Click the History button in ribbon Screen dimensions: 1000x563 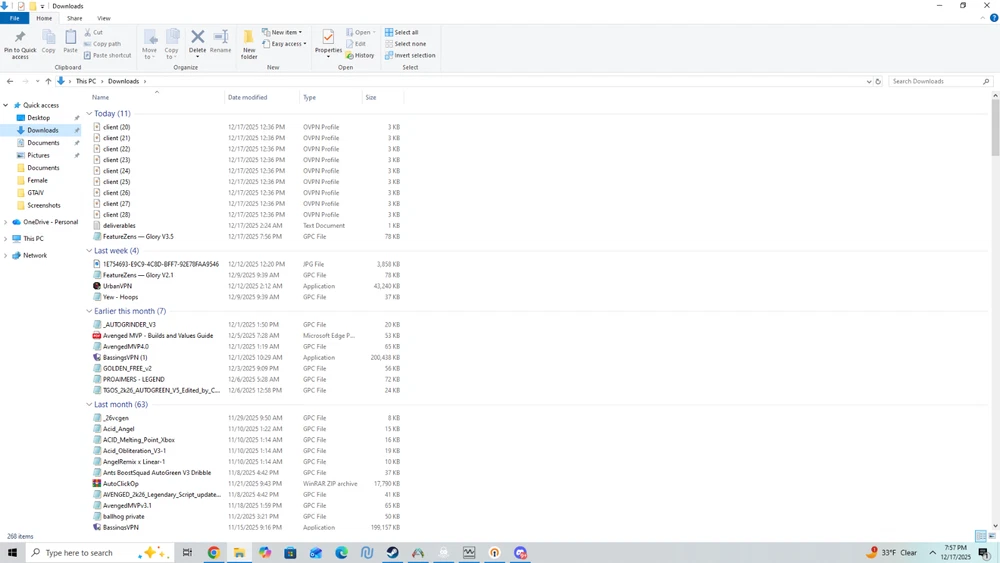[x=360, y=55]
